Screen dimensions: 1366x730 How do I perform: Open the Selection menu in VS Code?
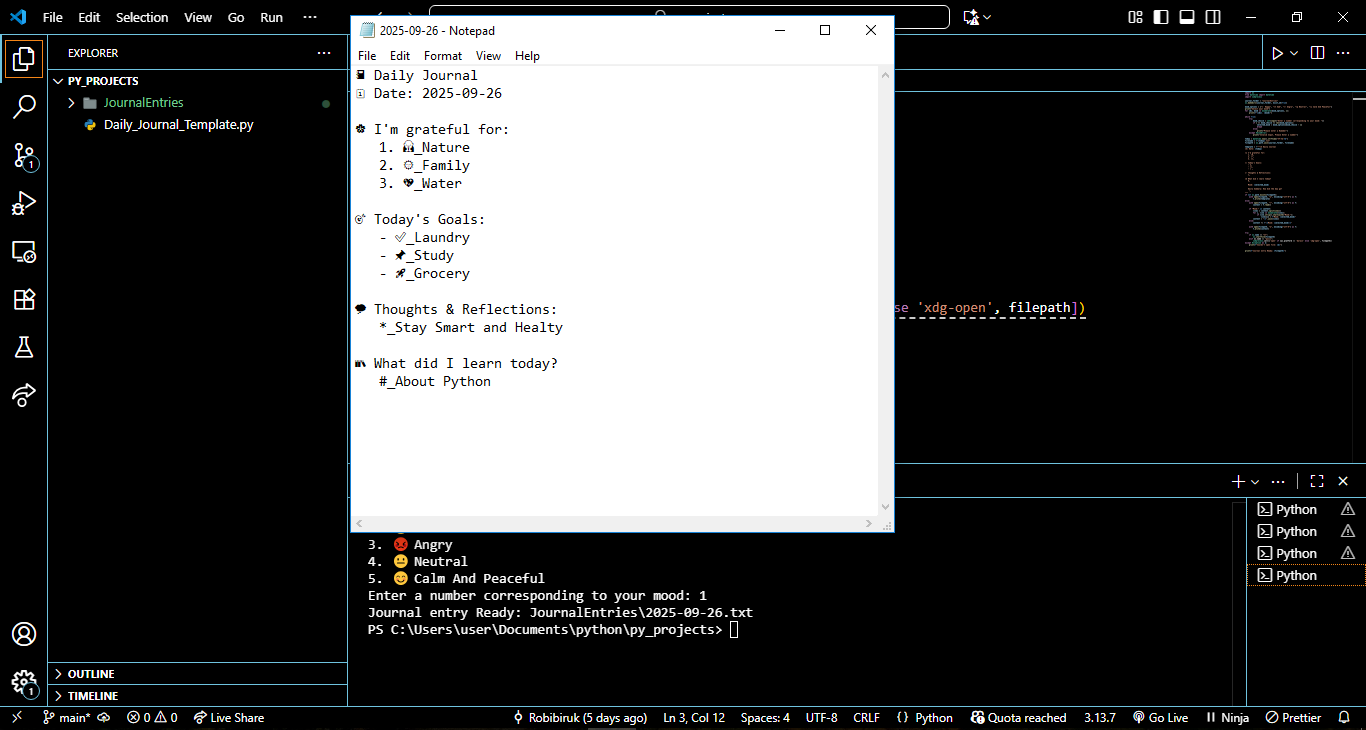142,17
